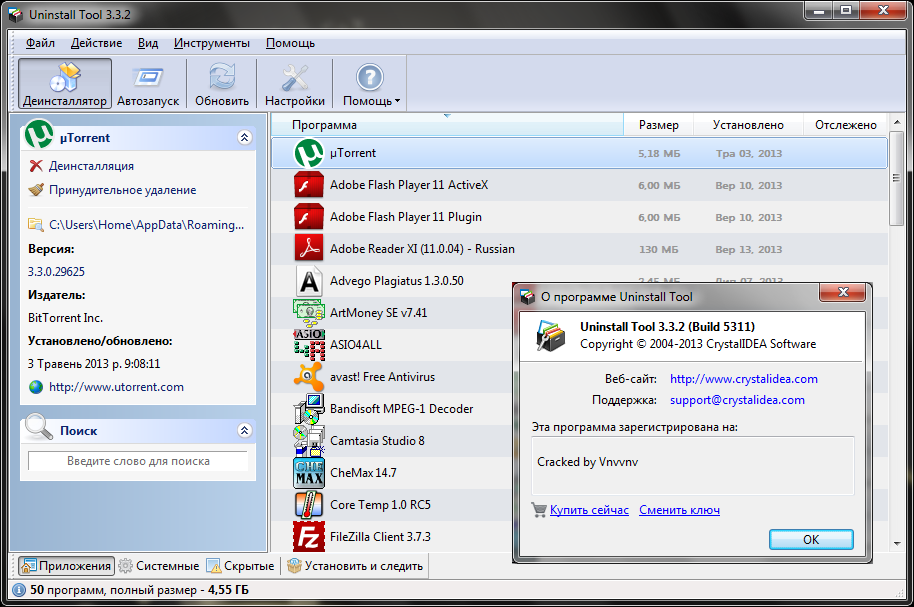
Task: Select Advego Plagiatus icon
Action: click(x=308, y=281)
